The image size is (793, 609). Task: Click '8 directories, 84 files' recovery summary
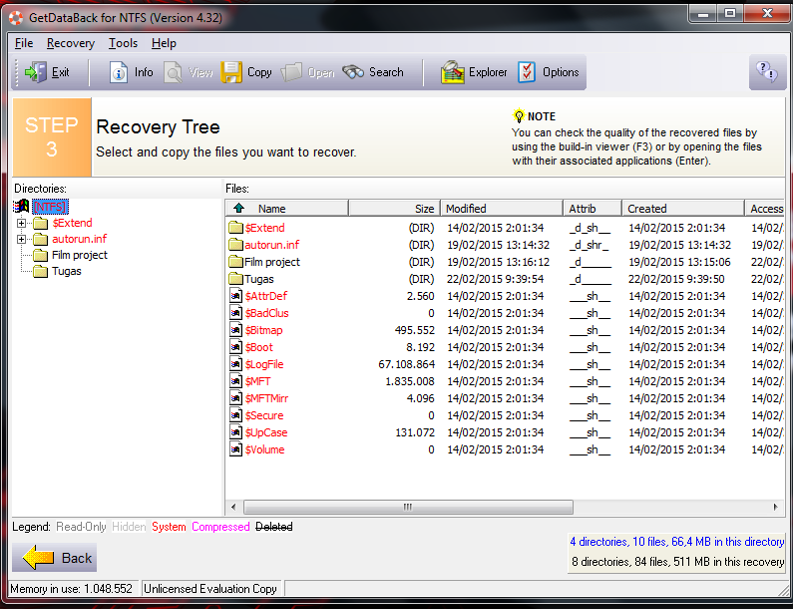(x=678, y=562)
